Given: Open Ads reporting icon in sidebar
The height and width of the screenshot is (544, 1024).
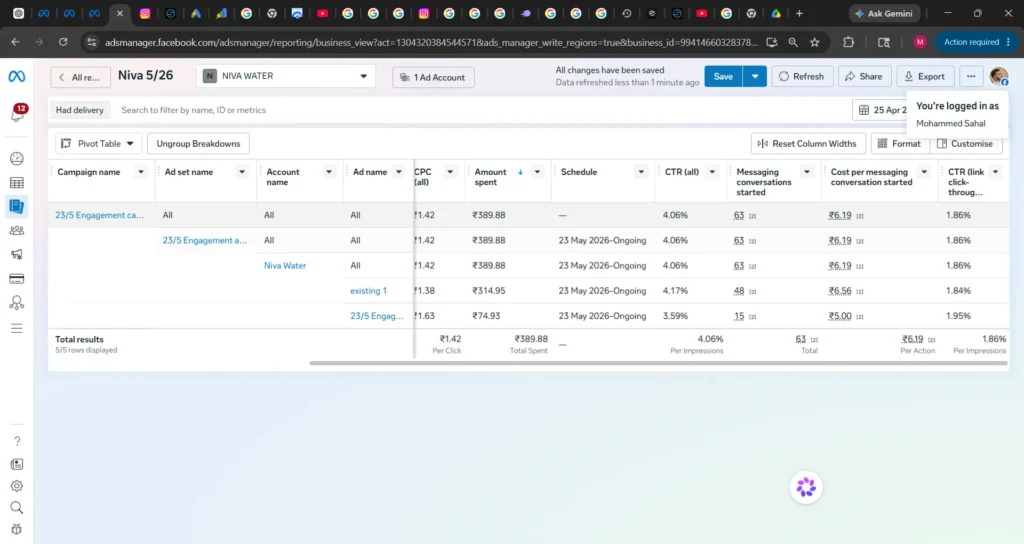Looking at the screenshot, I should point(17,206).
